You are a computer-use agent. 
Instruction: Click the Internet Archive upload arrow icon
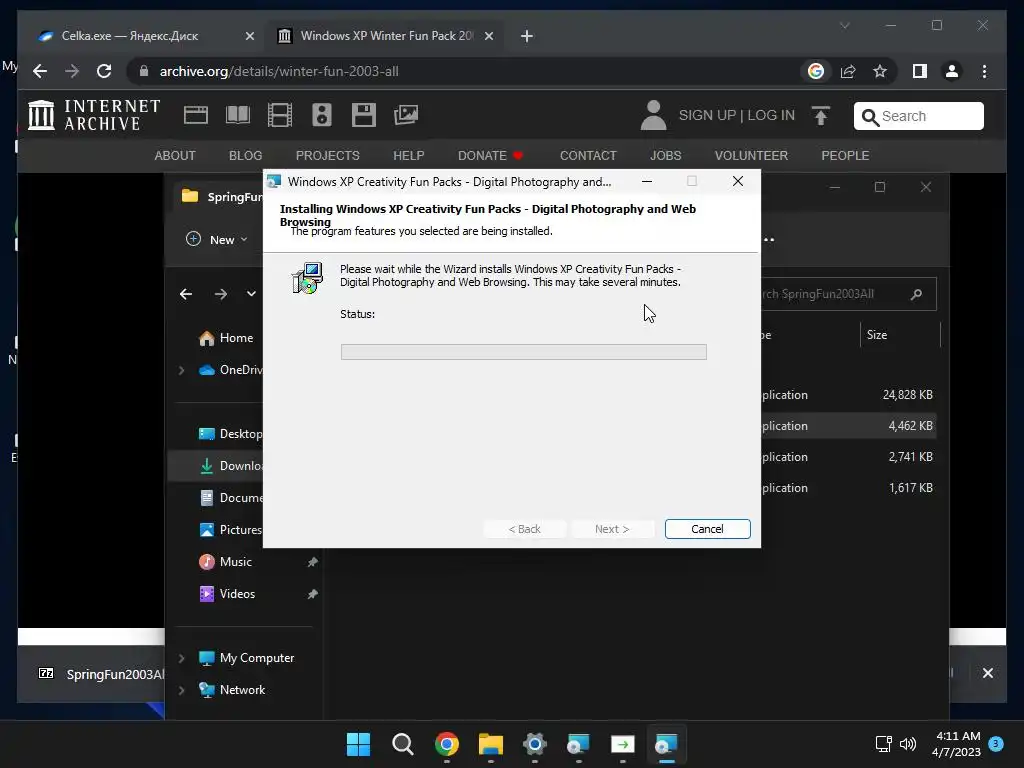[x=821, y=116]
